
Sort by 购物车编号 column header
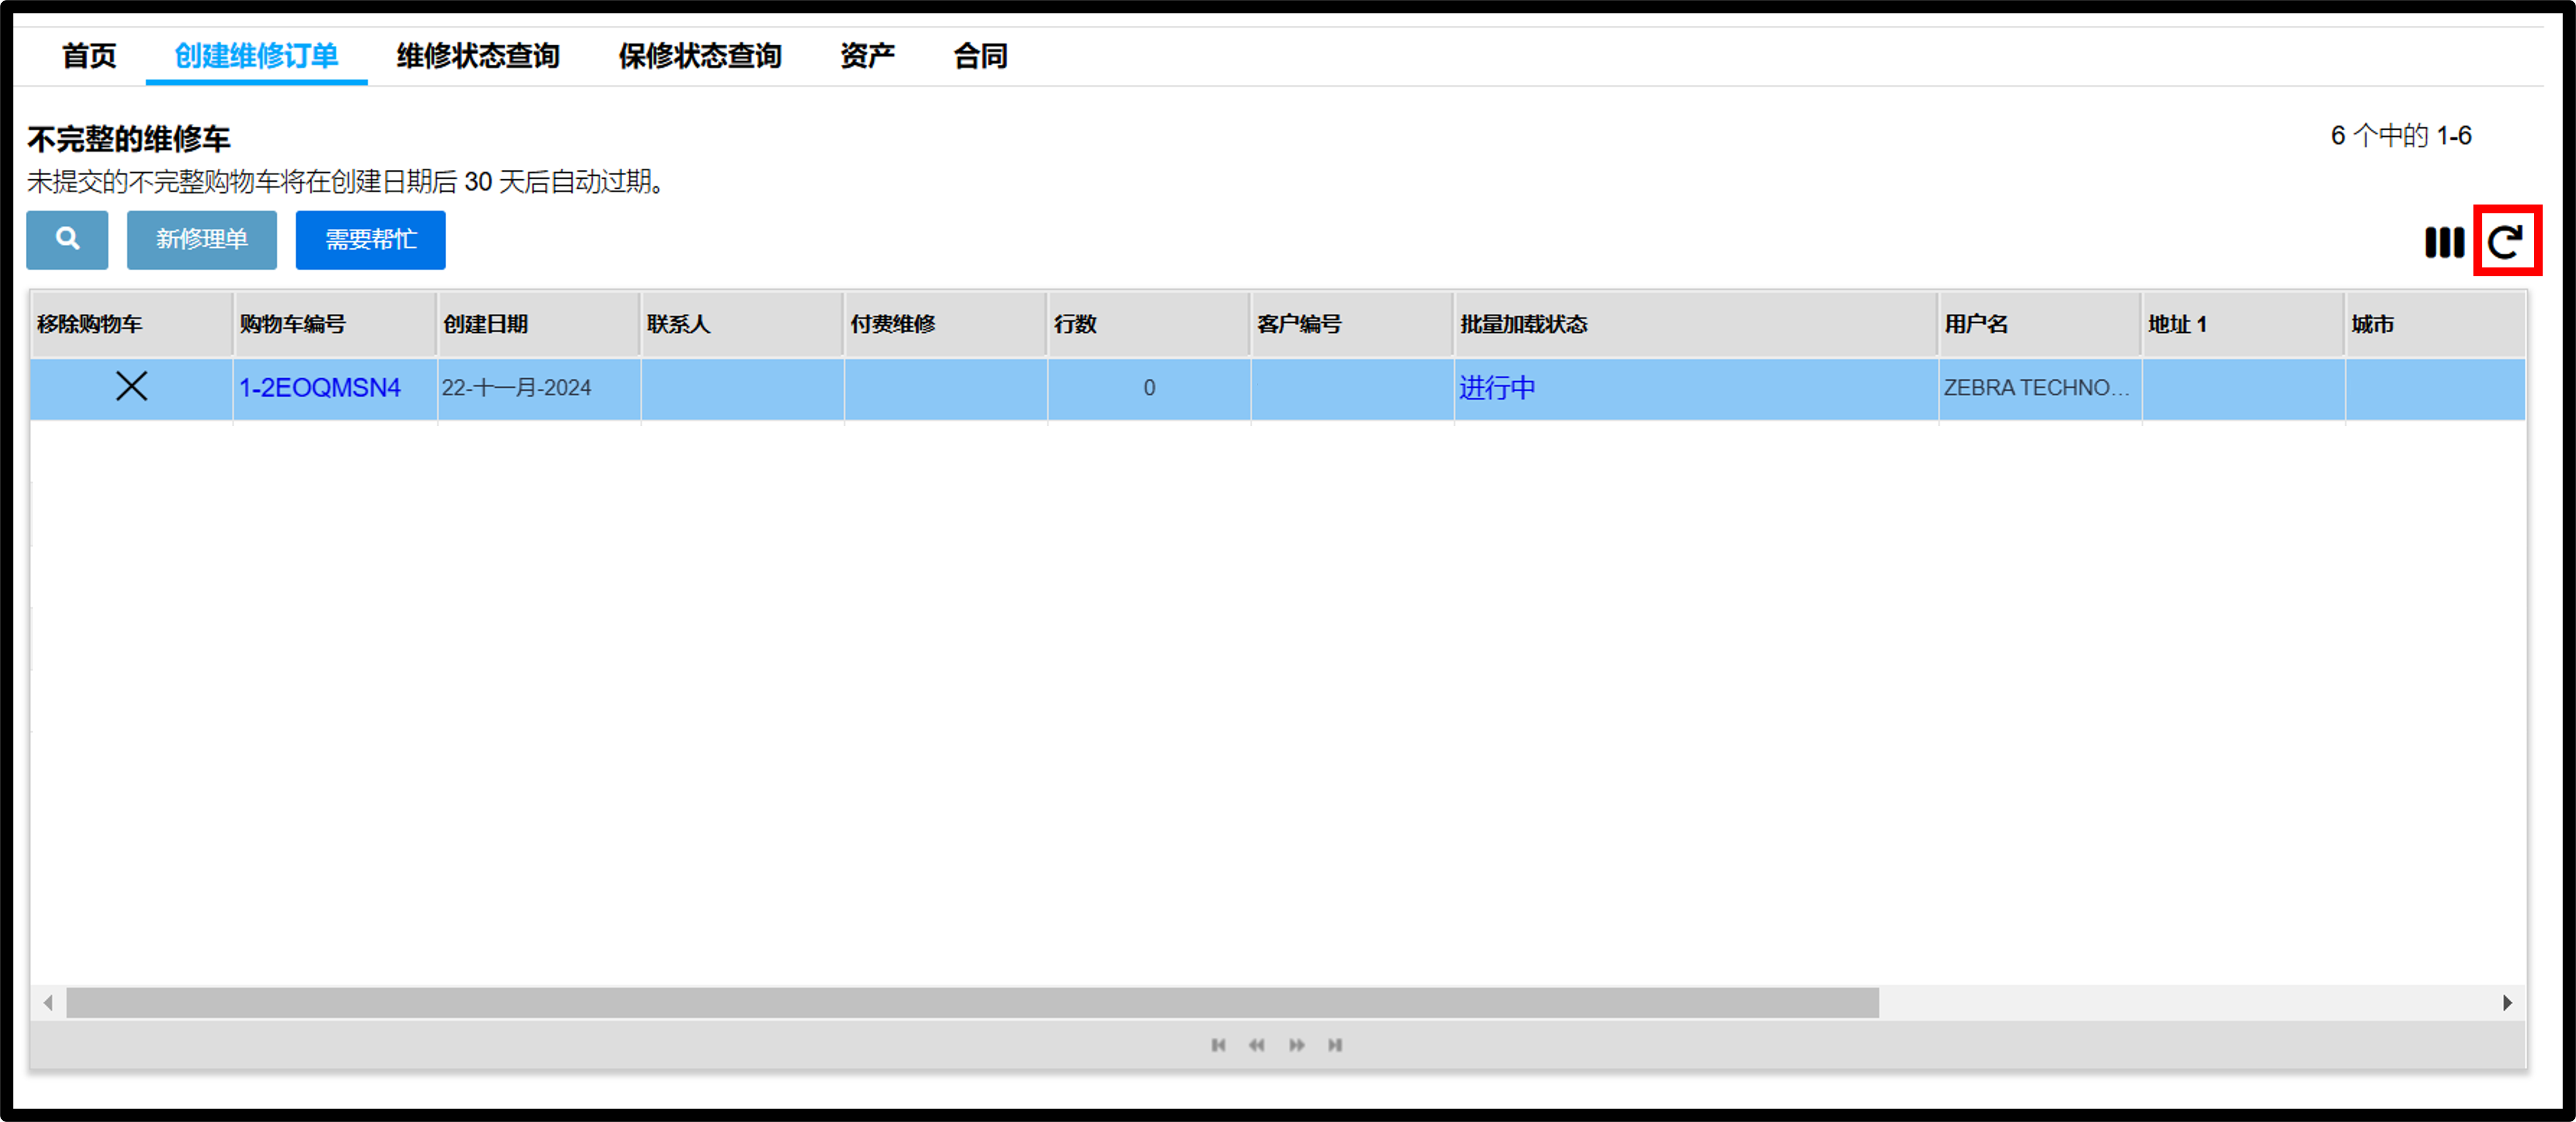click(335, 324)
